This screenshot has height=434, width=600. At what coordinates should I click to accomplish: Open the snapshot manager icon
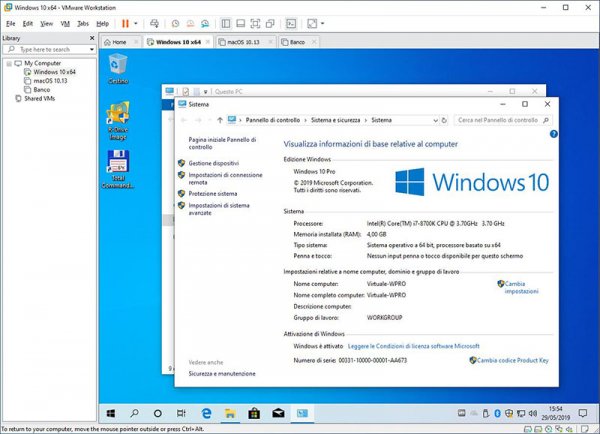pyautogui.click(x=205, y=24)
